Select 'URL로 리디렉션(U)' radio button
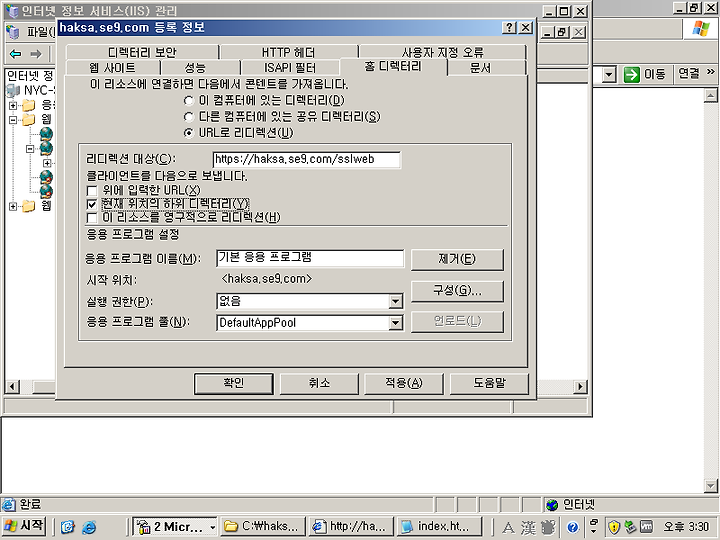Viewport: 720px width, 540px height. tap(188, 133)
